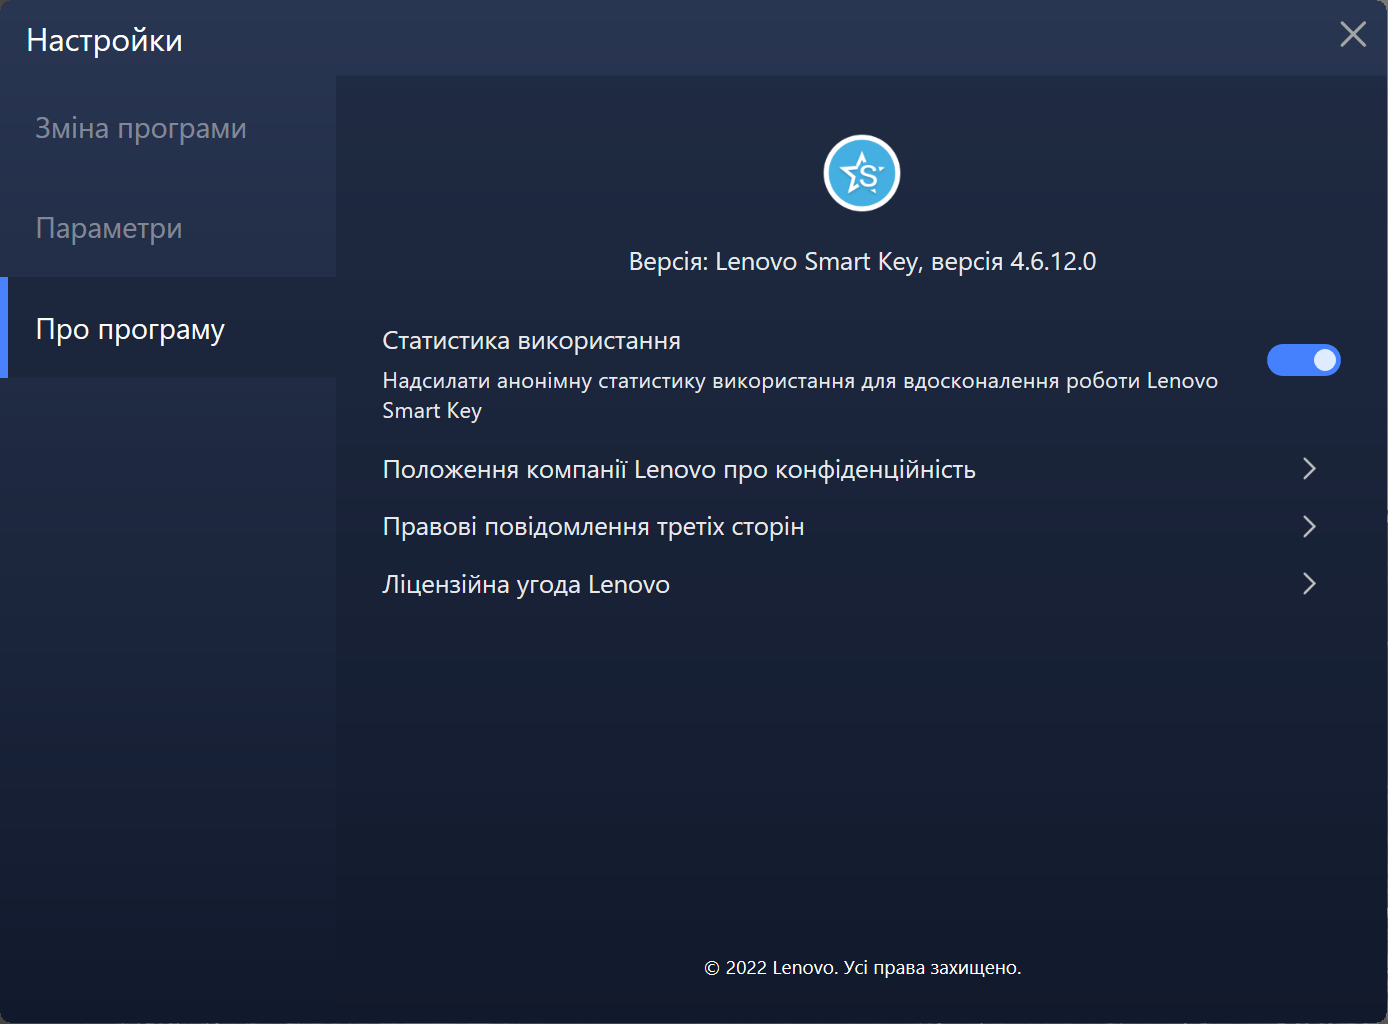The height and width of the screenshot is (1024, 1388).
Task: Toggle the Статистика використання switch
Action: tap(1303, 360)
